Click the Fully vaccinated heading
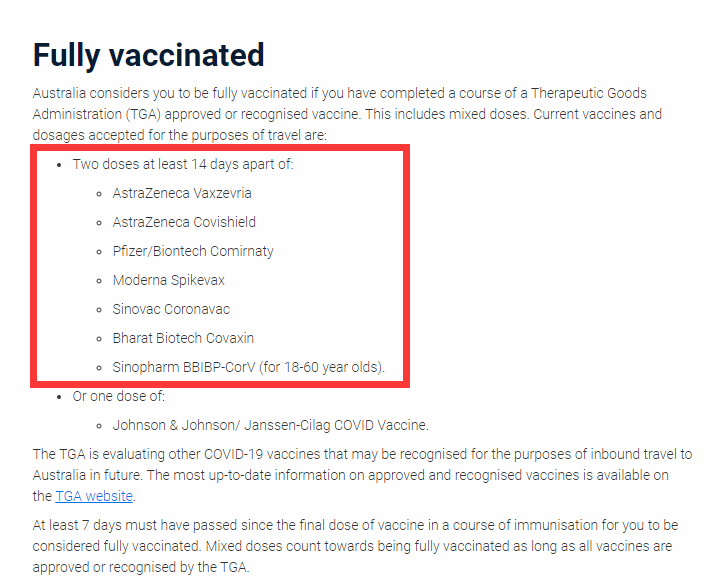 pos(148,55)
